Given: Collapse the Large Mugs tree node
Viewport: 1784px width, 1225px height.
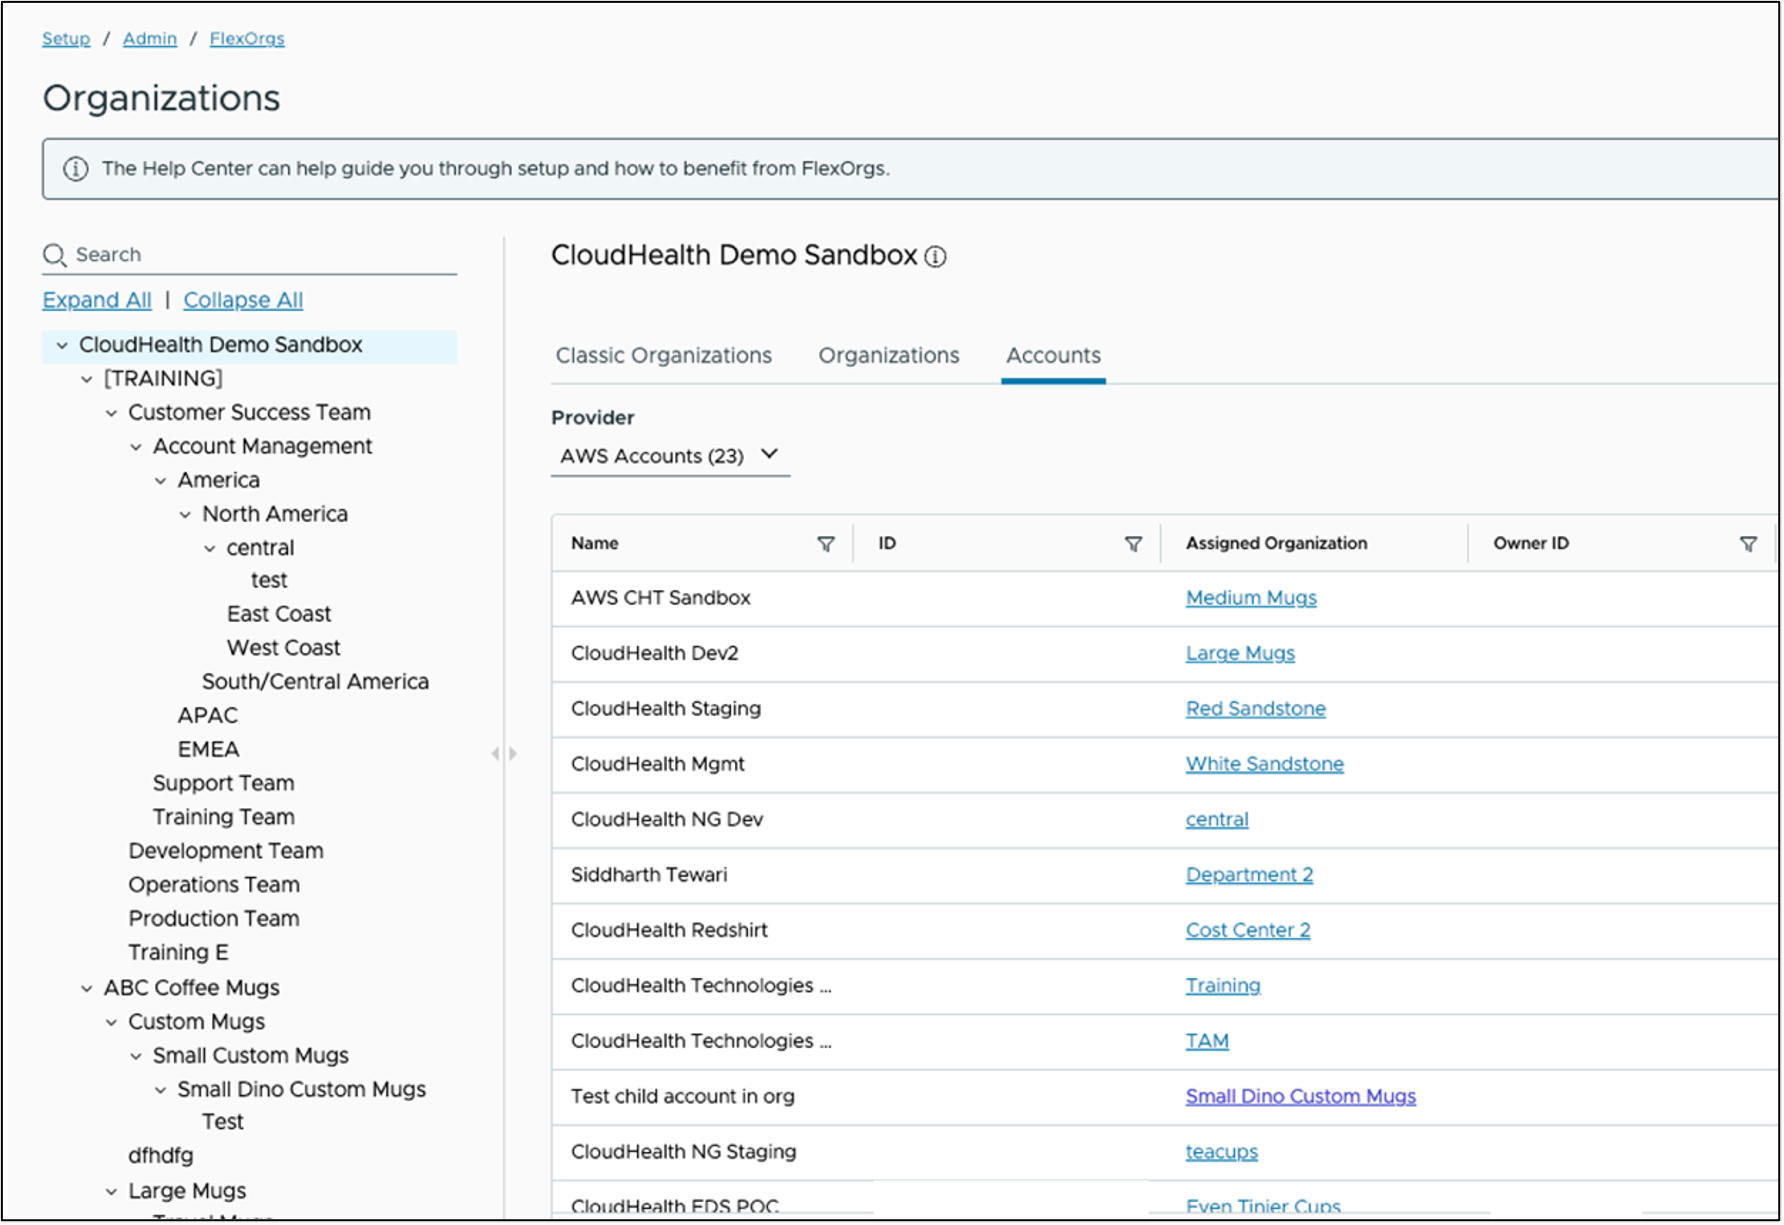Looking at the screenshot, I should [x=111, y=1192].
